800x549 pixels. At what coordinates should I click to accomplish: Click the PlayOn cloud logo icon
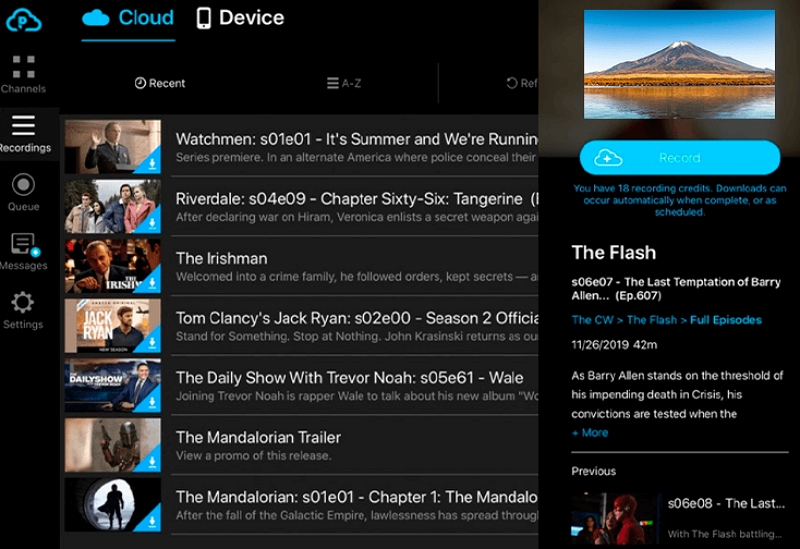23,20
